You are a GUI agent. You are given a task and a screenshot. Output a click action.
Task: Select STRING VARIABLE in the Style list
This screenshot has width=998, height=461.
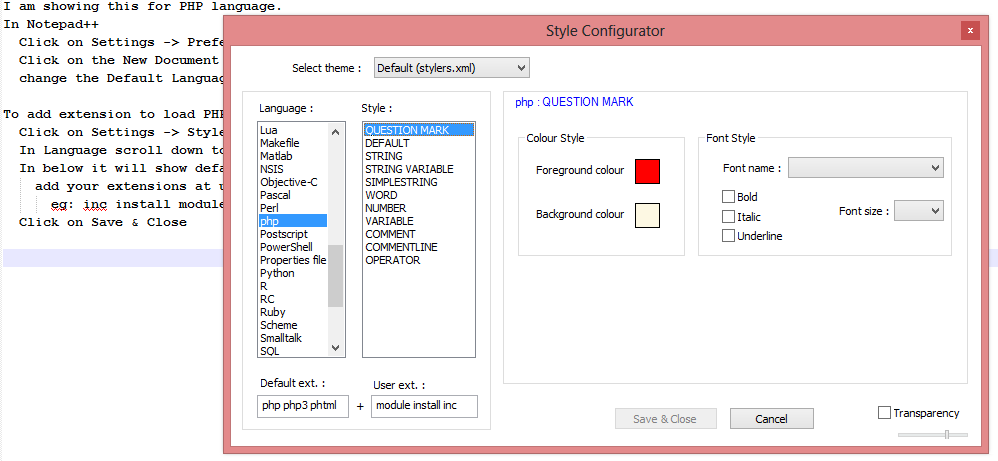pos(419,169)
